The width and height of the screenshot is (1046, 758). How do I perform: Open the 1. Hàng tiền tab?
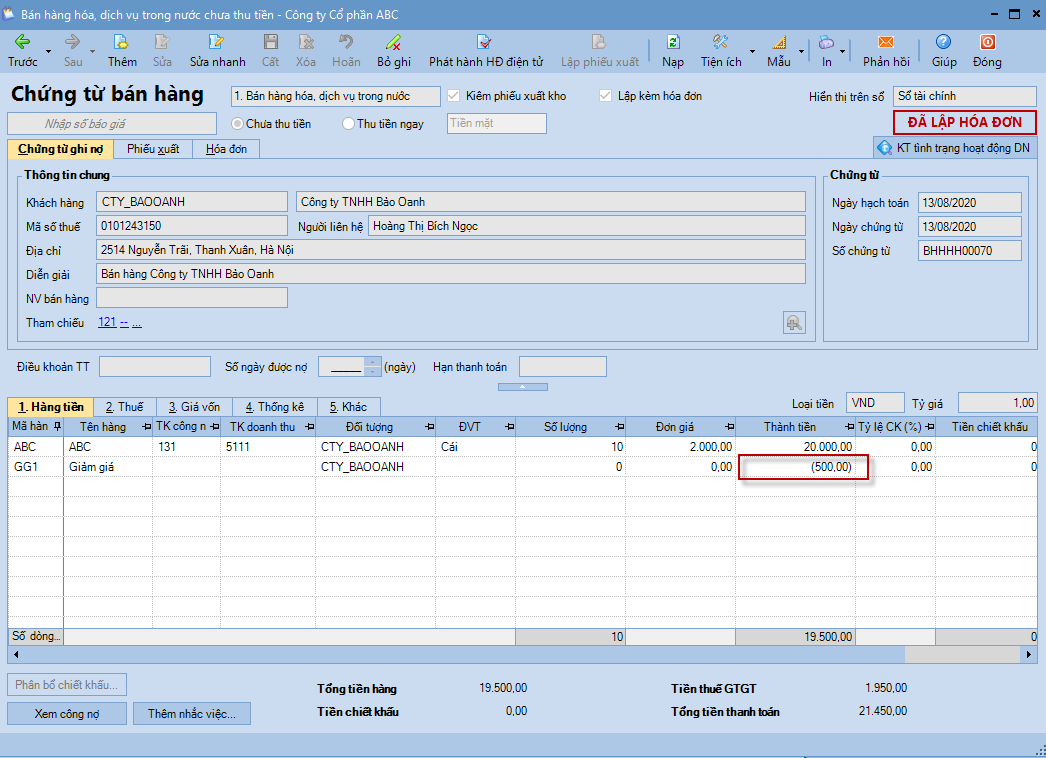[x=51, y=407]
